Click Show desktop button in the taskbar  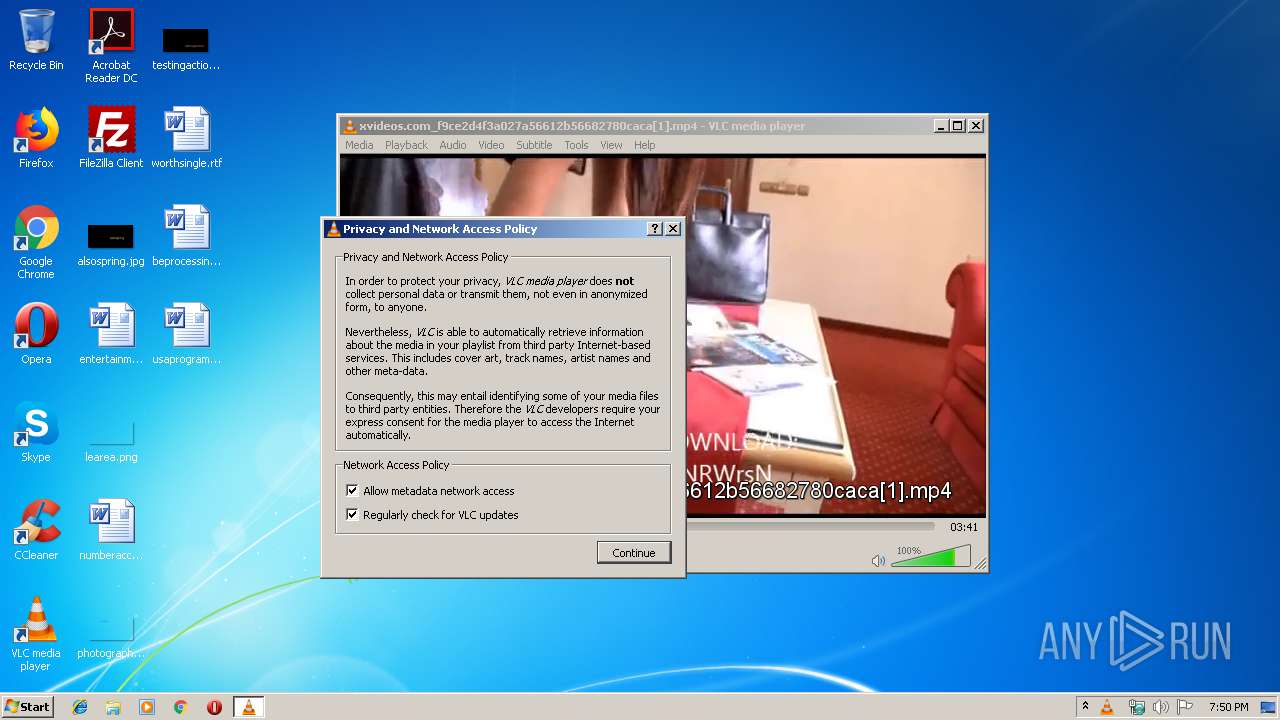point(1270,707)
